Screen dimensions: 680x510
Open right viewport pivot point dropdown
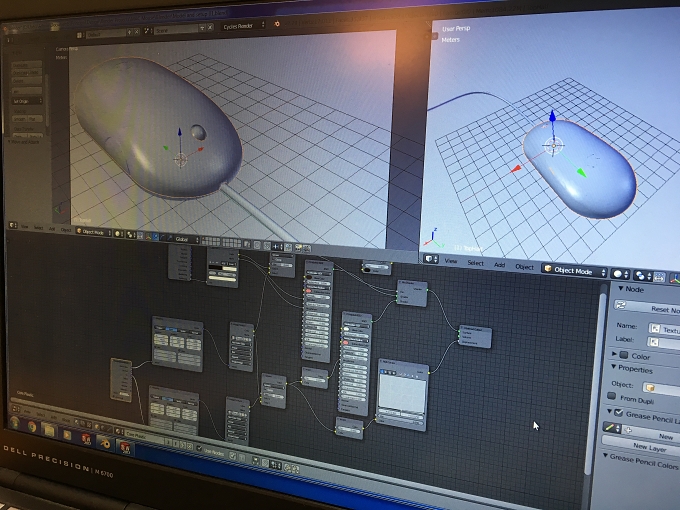(x=643, y=275)
